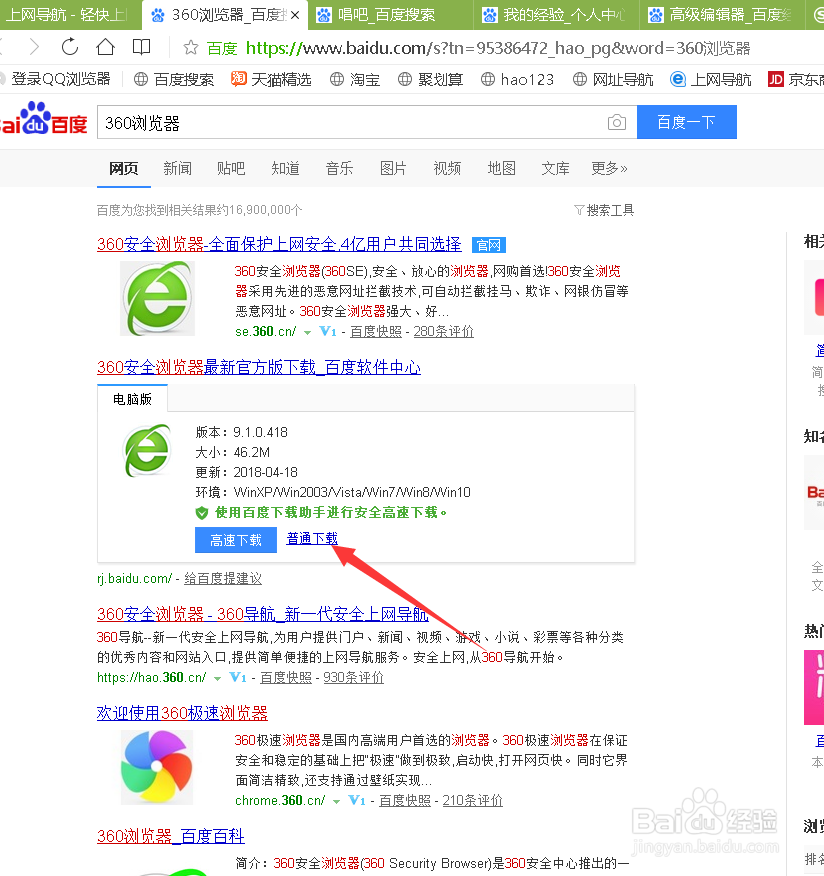The image size is (824, 876).
Task: Open 淘宝 bookmark
Action: (x=355, y=79)
